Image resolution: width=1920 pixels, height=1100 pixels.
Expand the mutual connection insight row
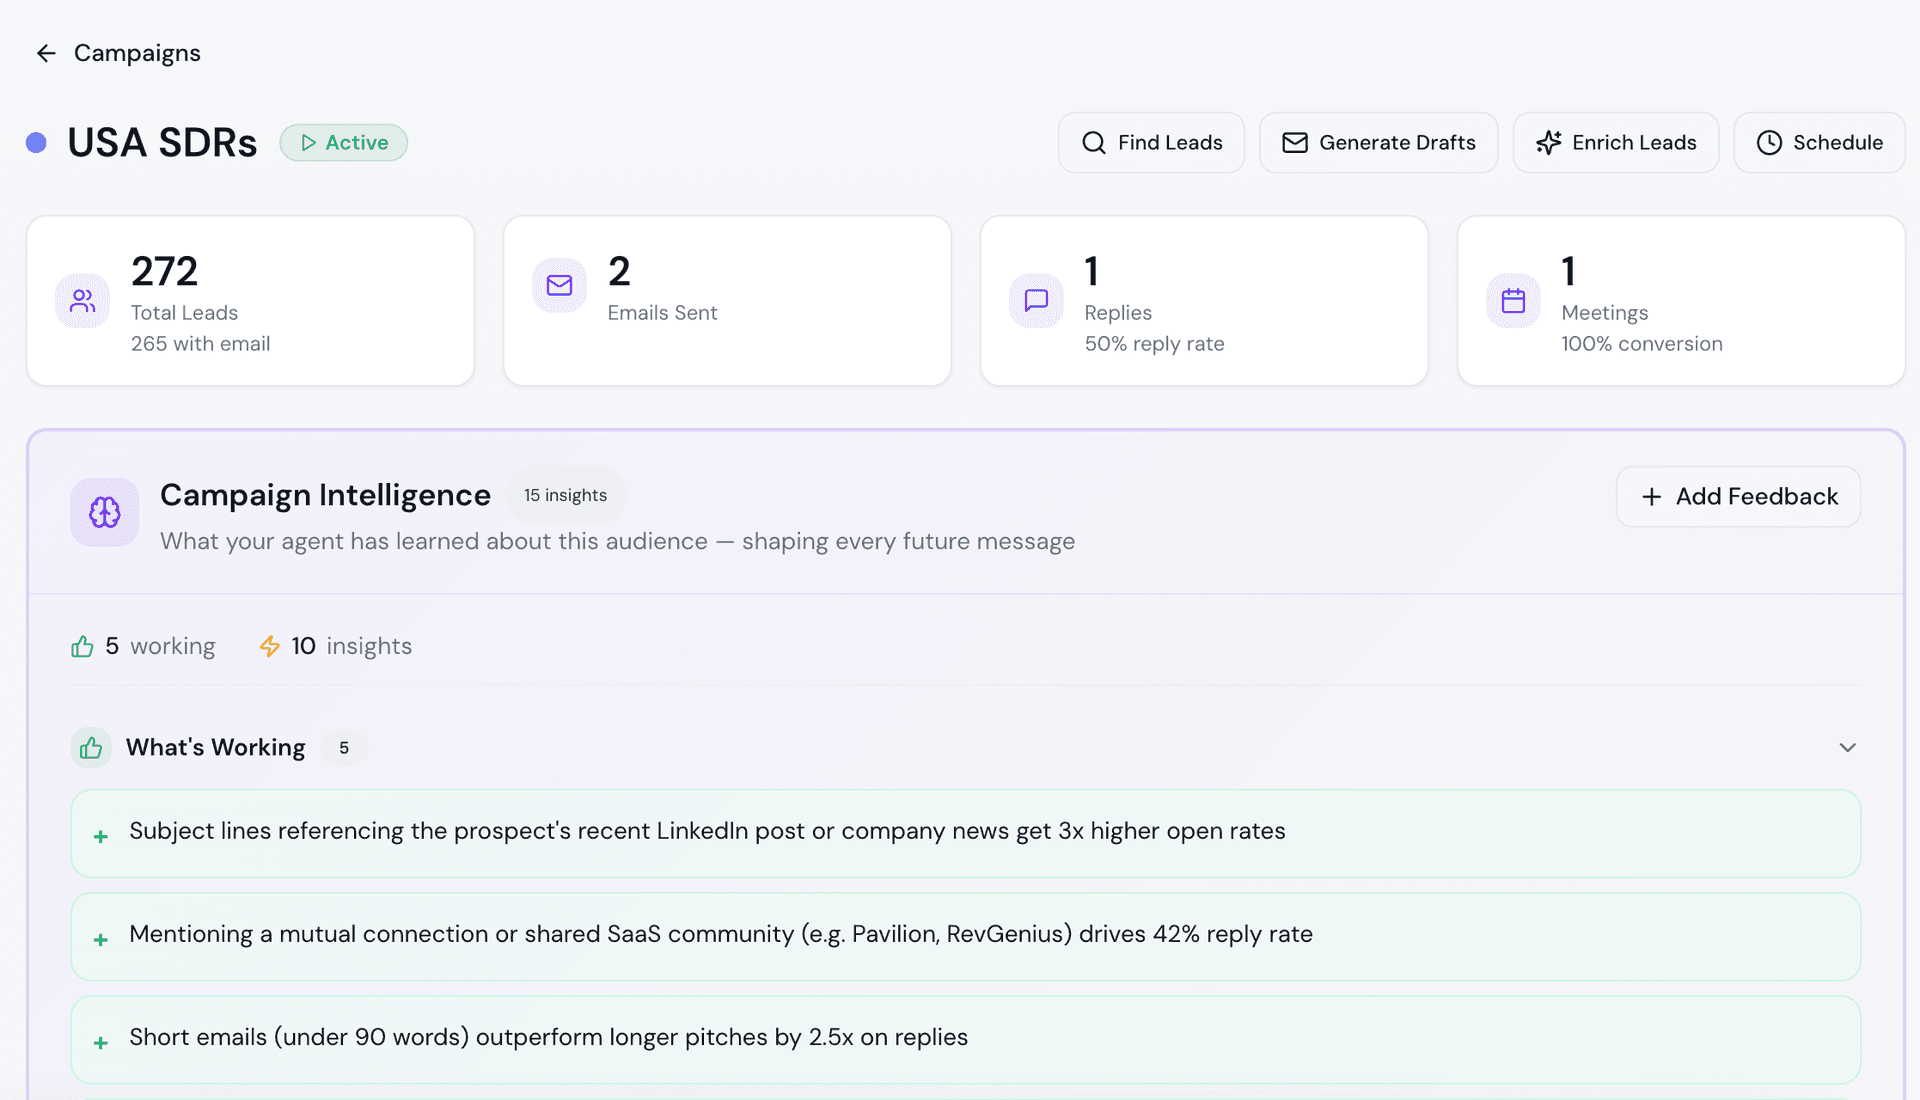(965, 937)
